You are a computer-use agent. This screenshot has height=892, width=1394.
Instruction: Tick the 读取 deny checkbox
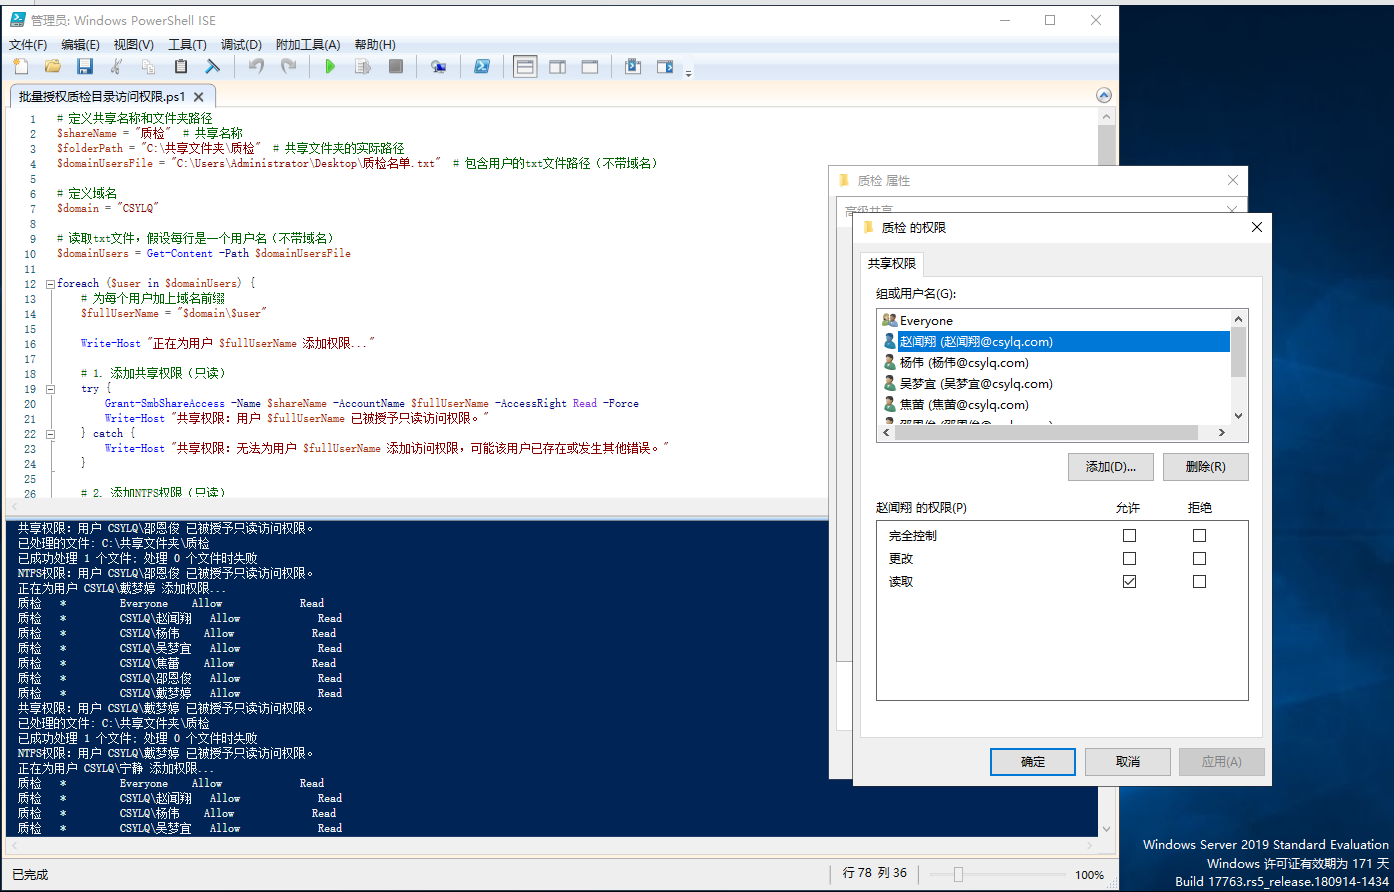[1199, 581]
